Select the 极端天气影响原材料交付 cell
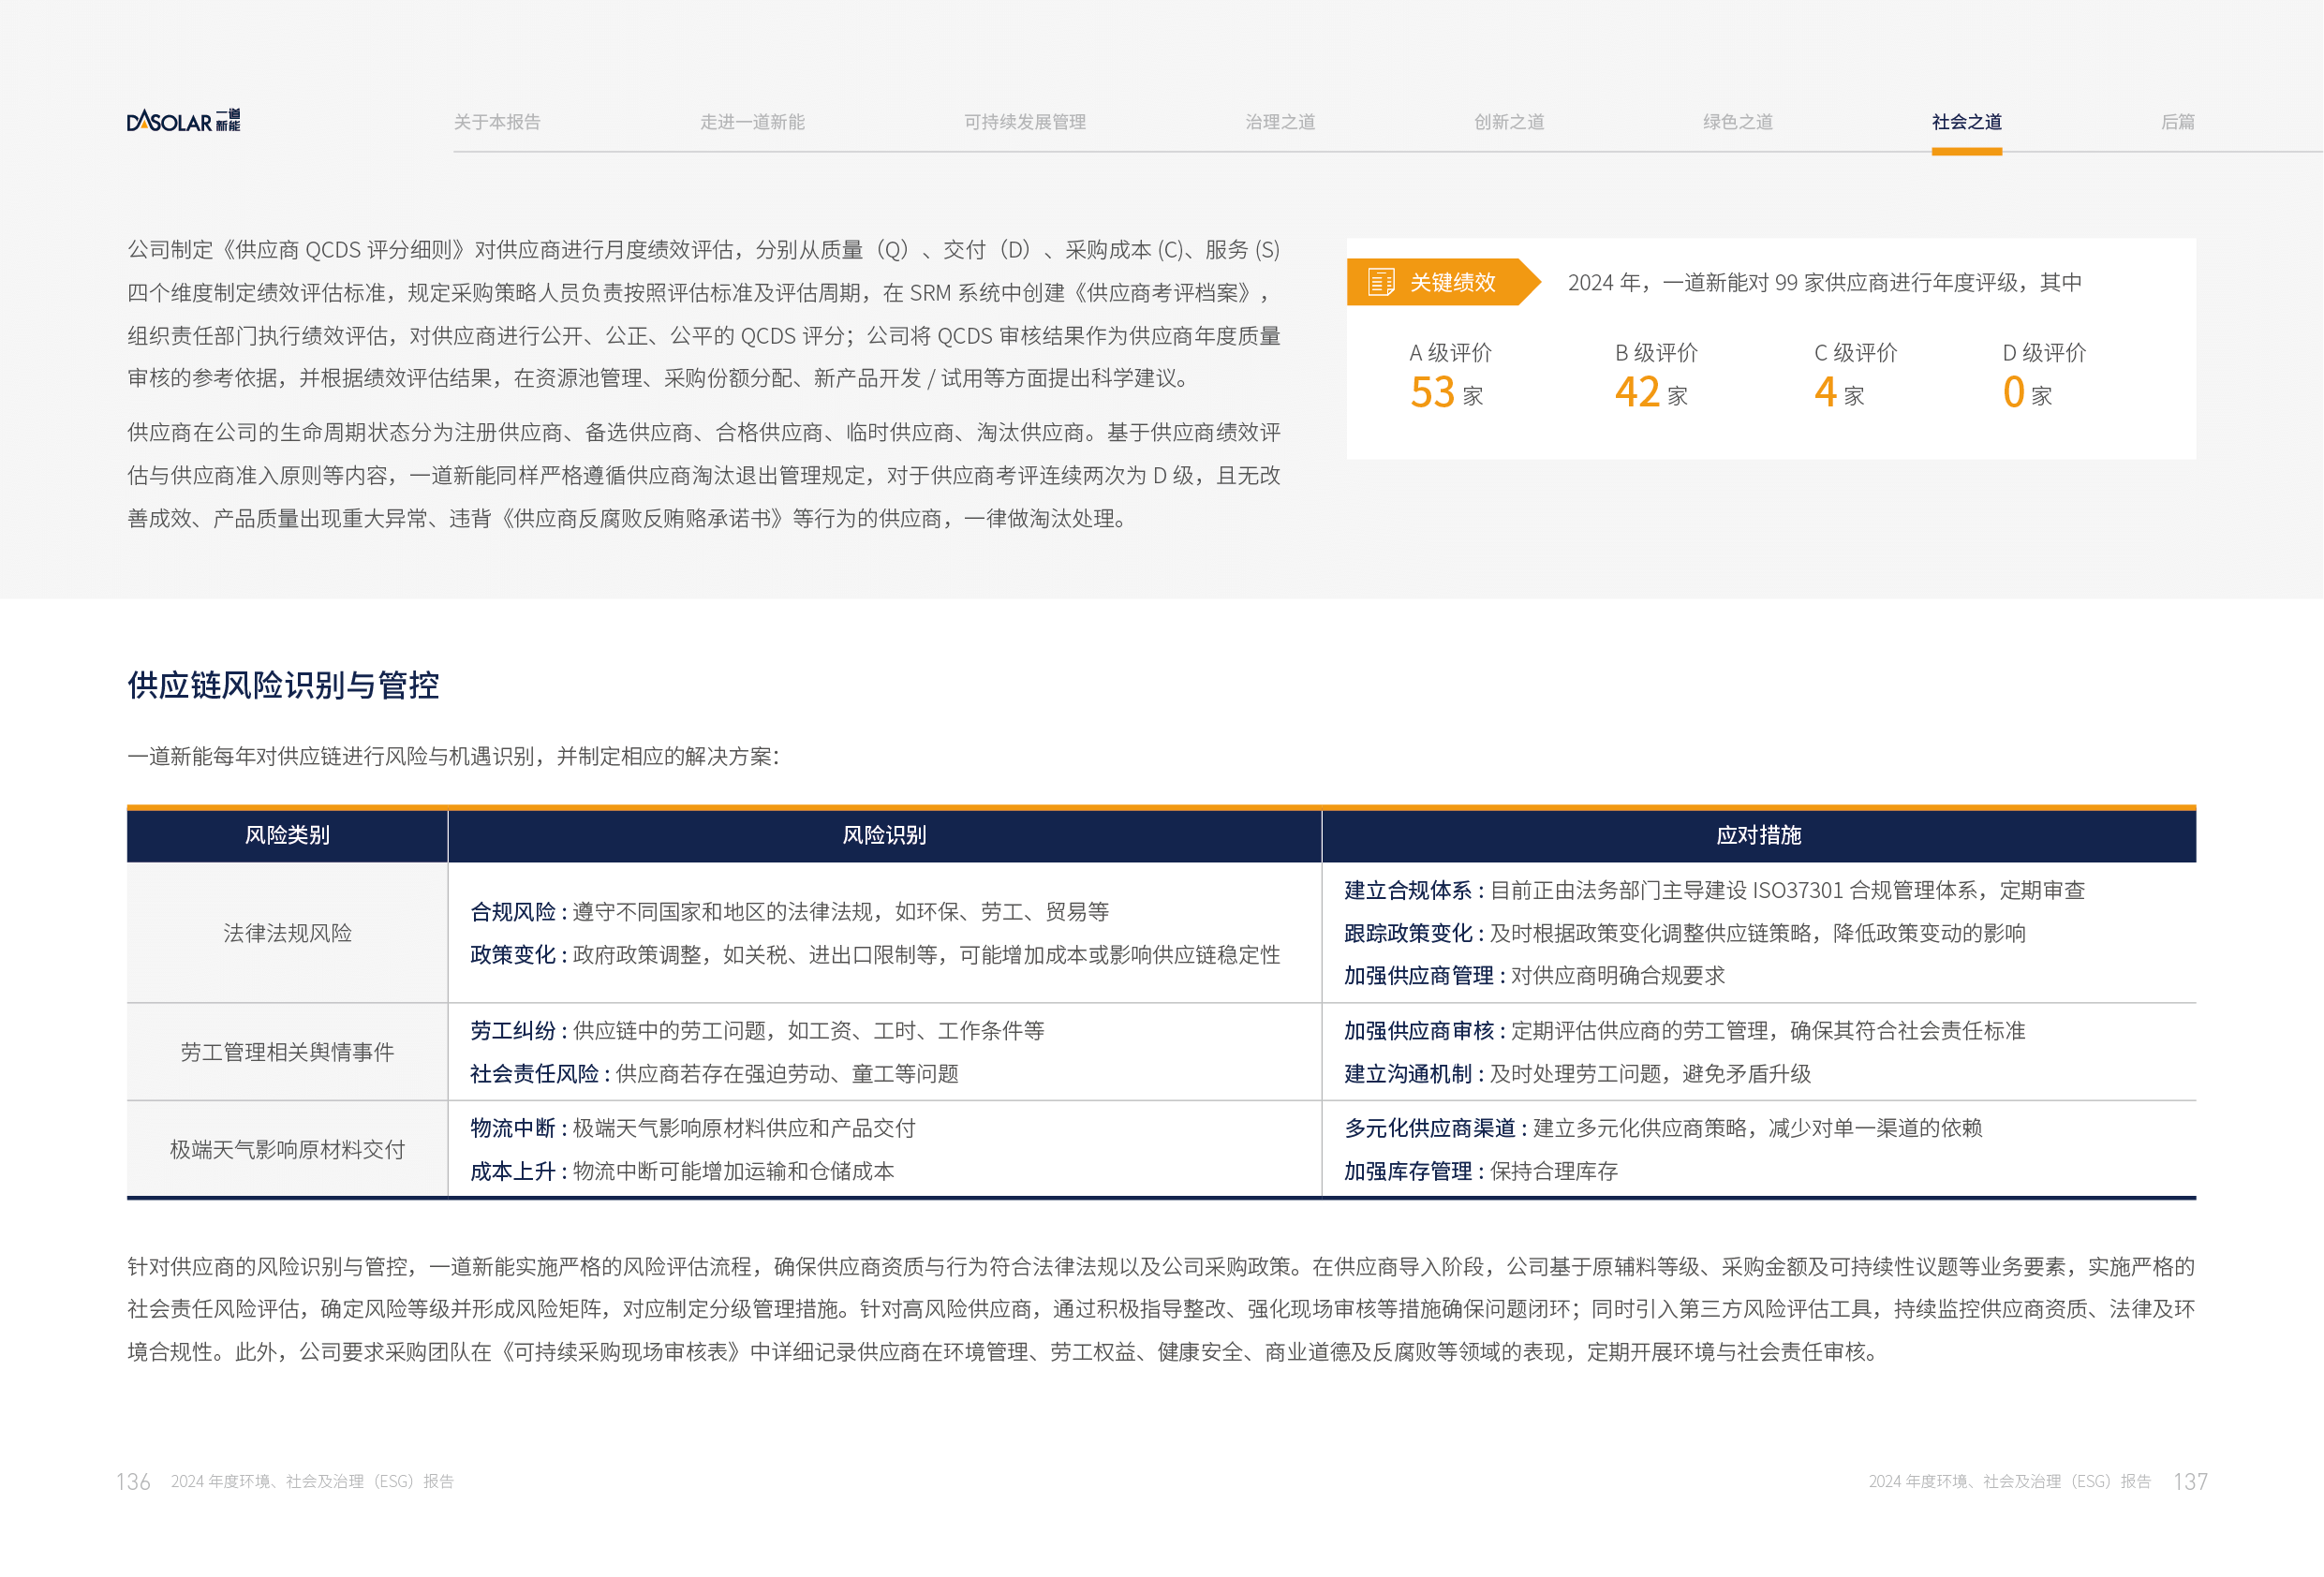Viewport: 2324px width, 1577px height. 287,1149
